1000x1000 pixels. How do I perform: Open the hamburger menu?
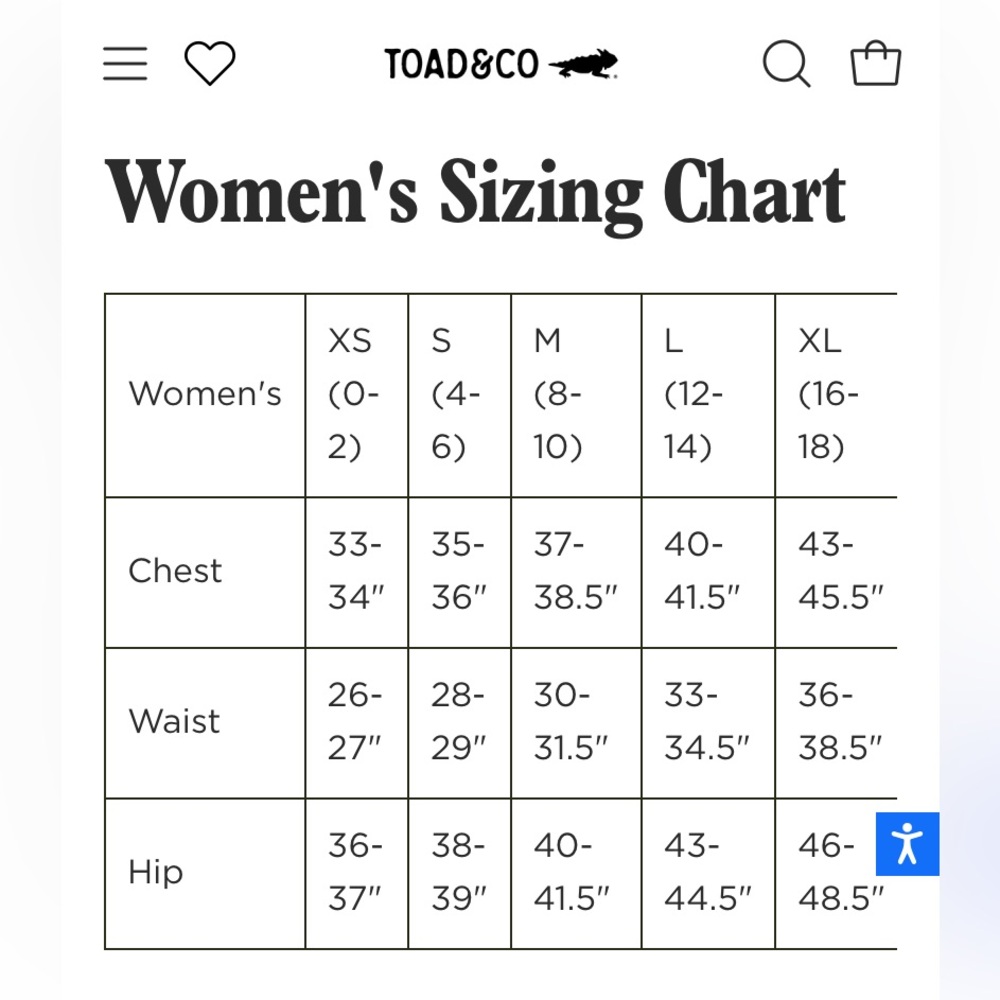pyautogui.click(x=125, y=64)
